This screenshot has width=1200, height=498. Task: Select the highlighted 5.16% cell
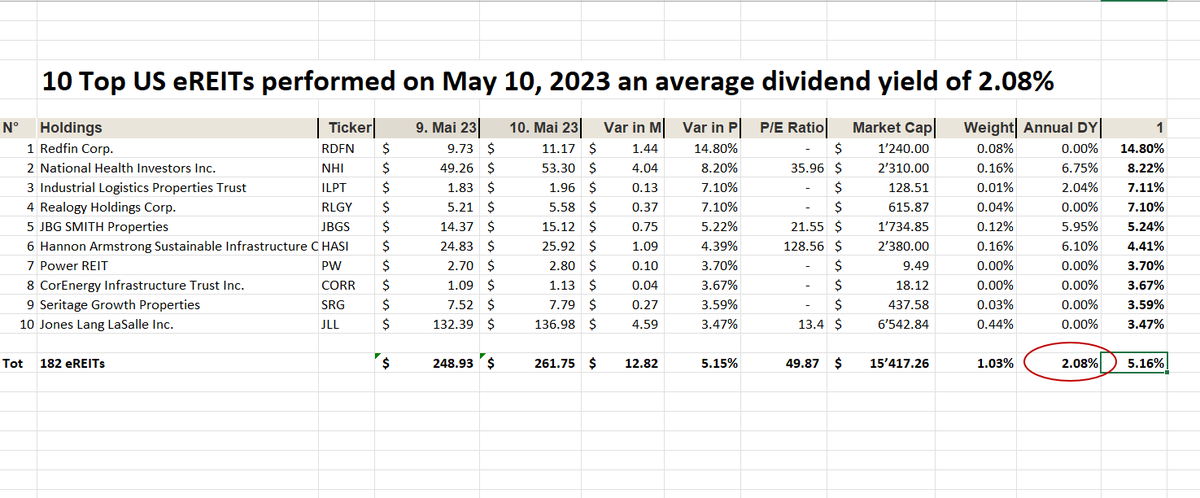[1135, 364]
